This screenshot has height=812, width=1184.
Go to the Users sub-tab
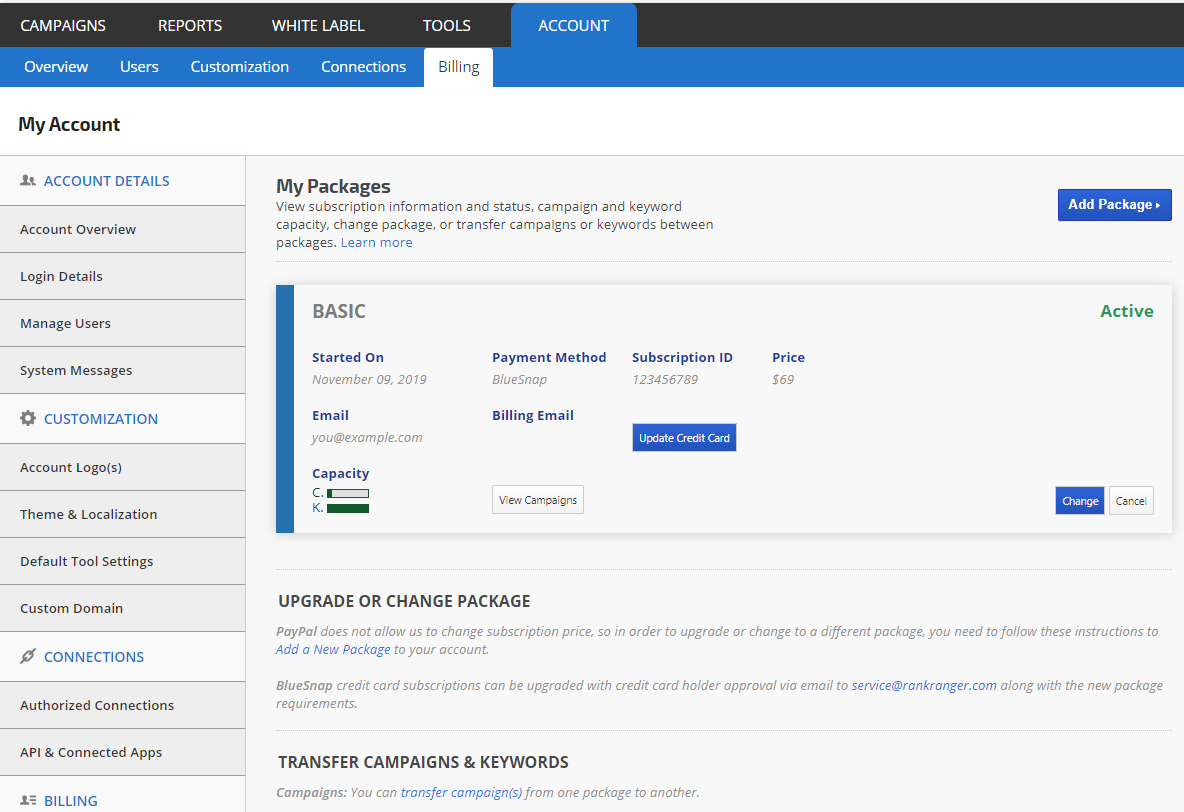point(139,67)
